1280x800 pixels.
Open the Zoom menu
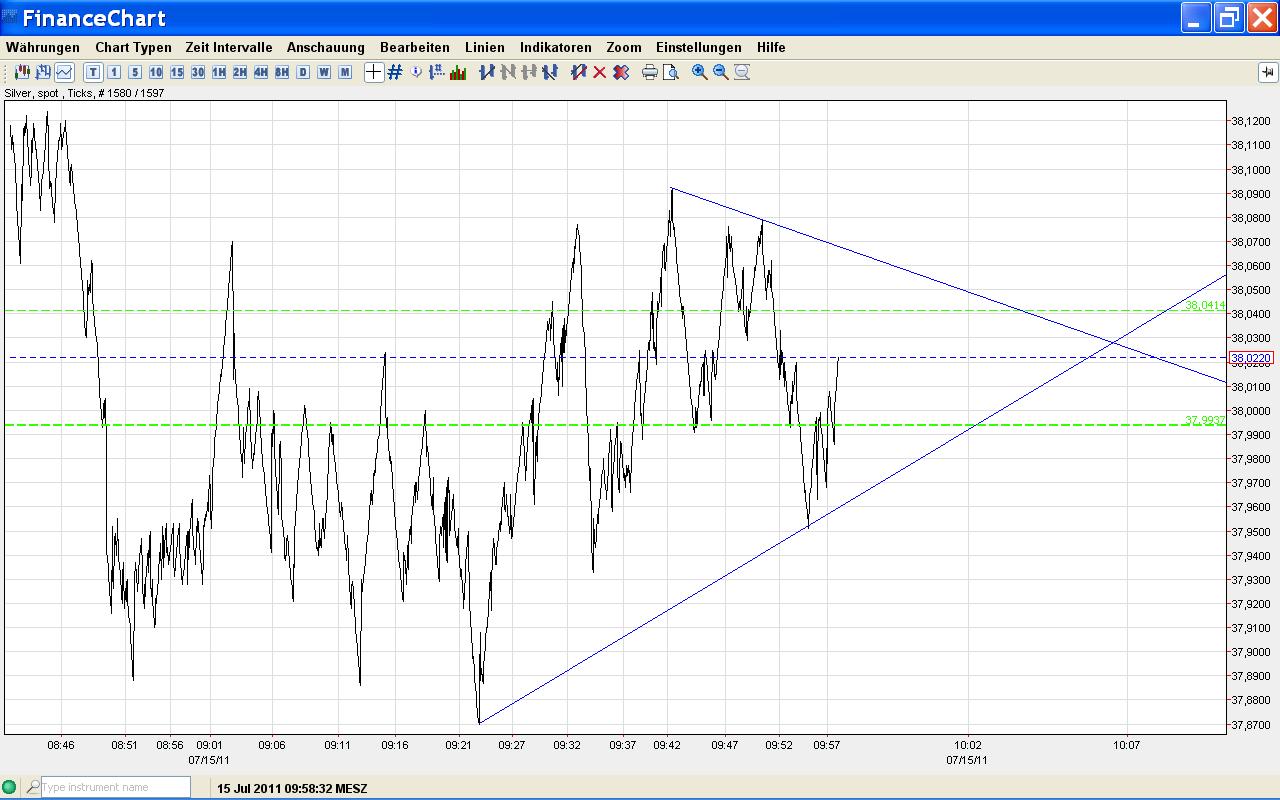(624, 47)
